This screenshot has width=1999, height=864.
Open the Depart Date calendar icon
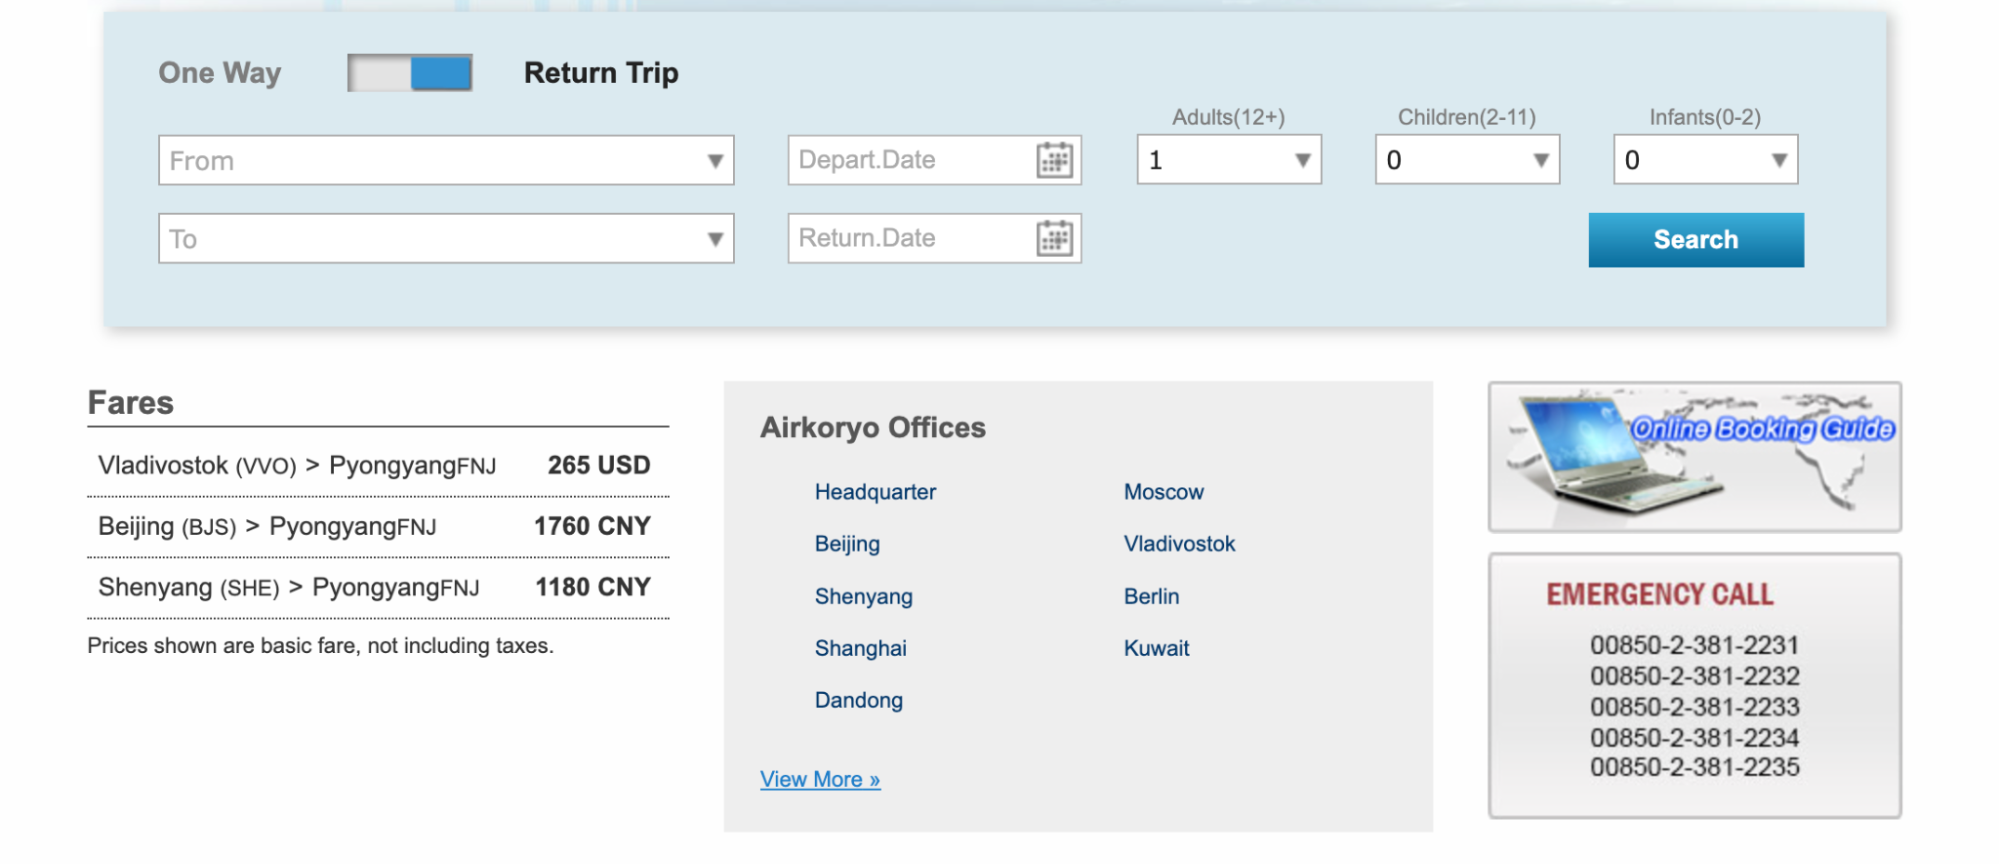1054,160
